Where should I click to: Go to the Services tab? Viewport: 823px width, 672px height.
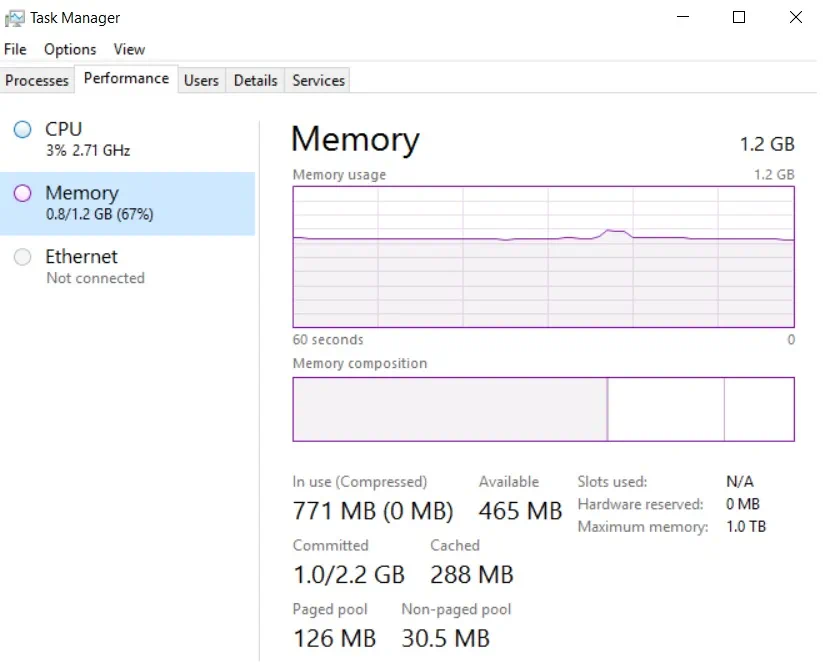(x=318, y=80)
